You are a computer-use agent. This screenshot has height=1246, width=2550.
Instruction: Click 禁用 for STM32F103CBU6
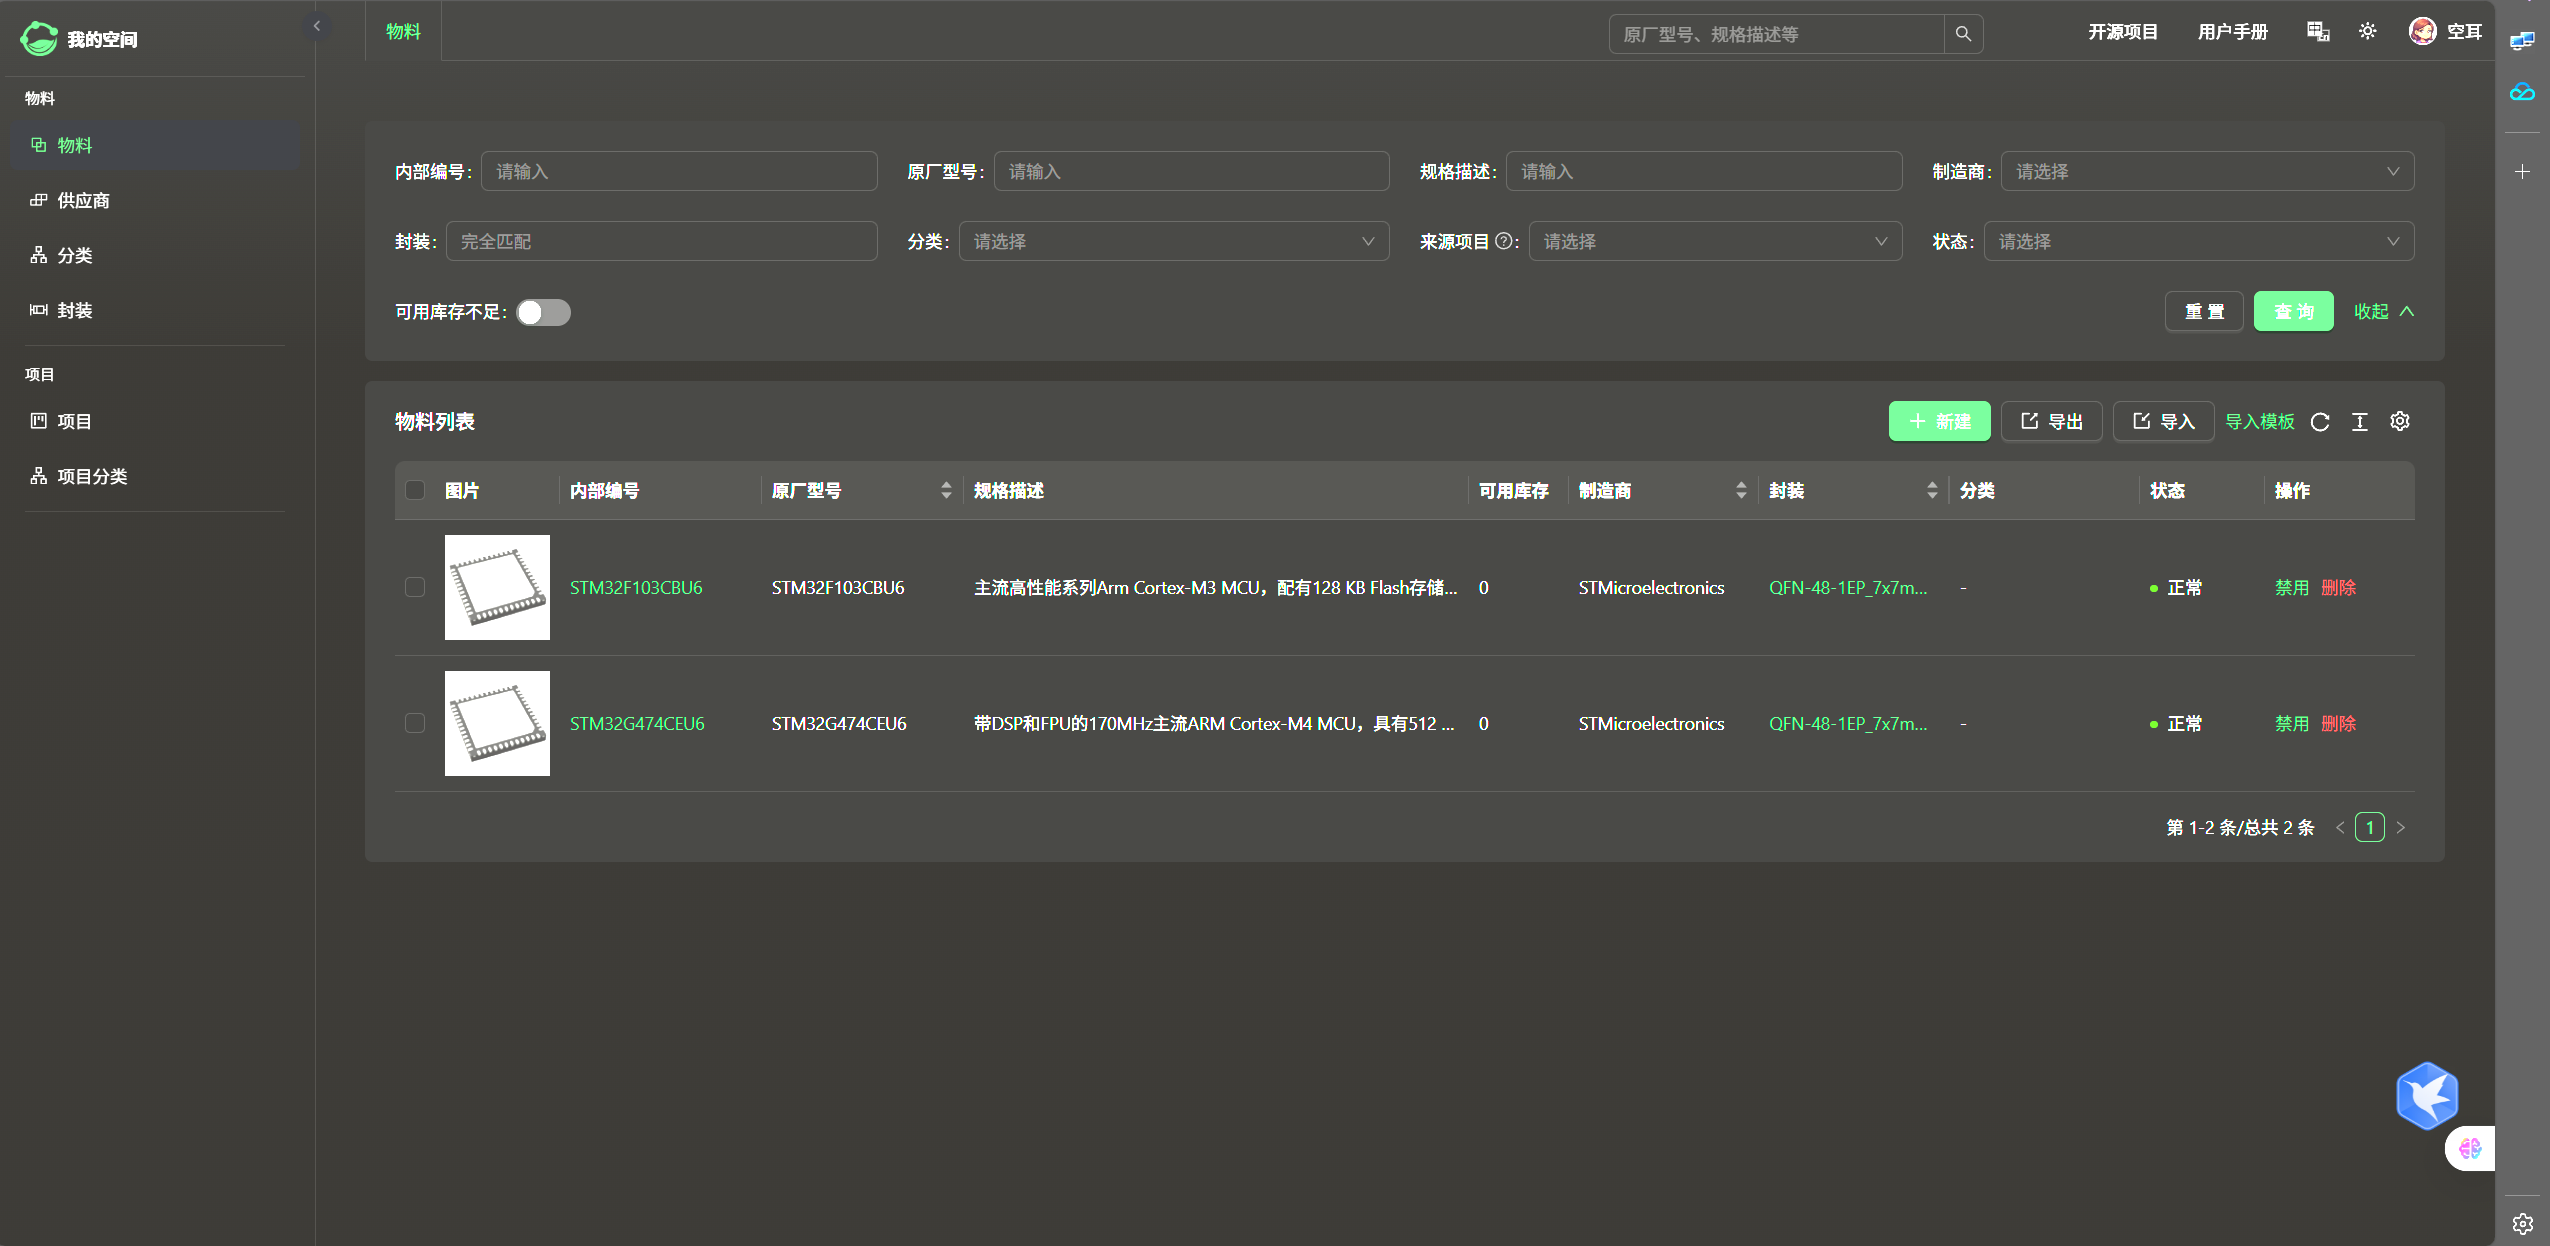[2292, 587]
